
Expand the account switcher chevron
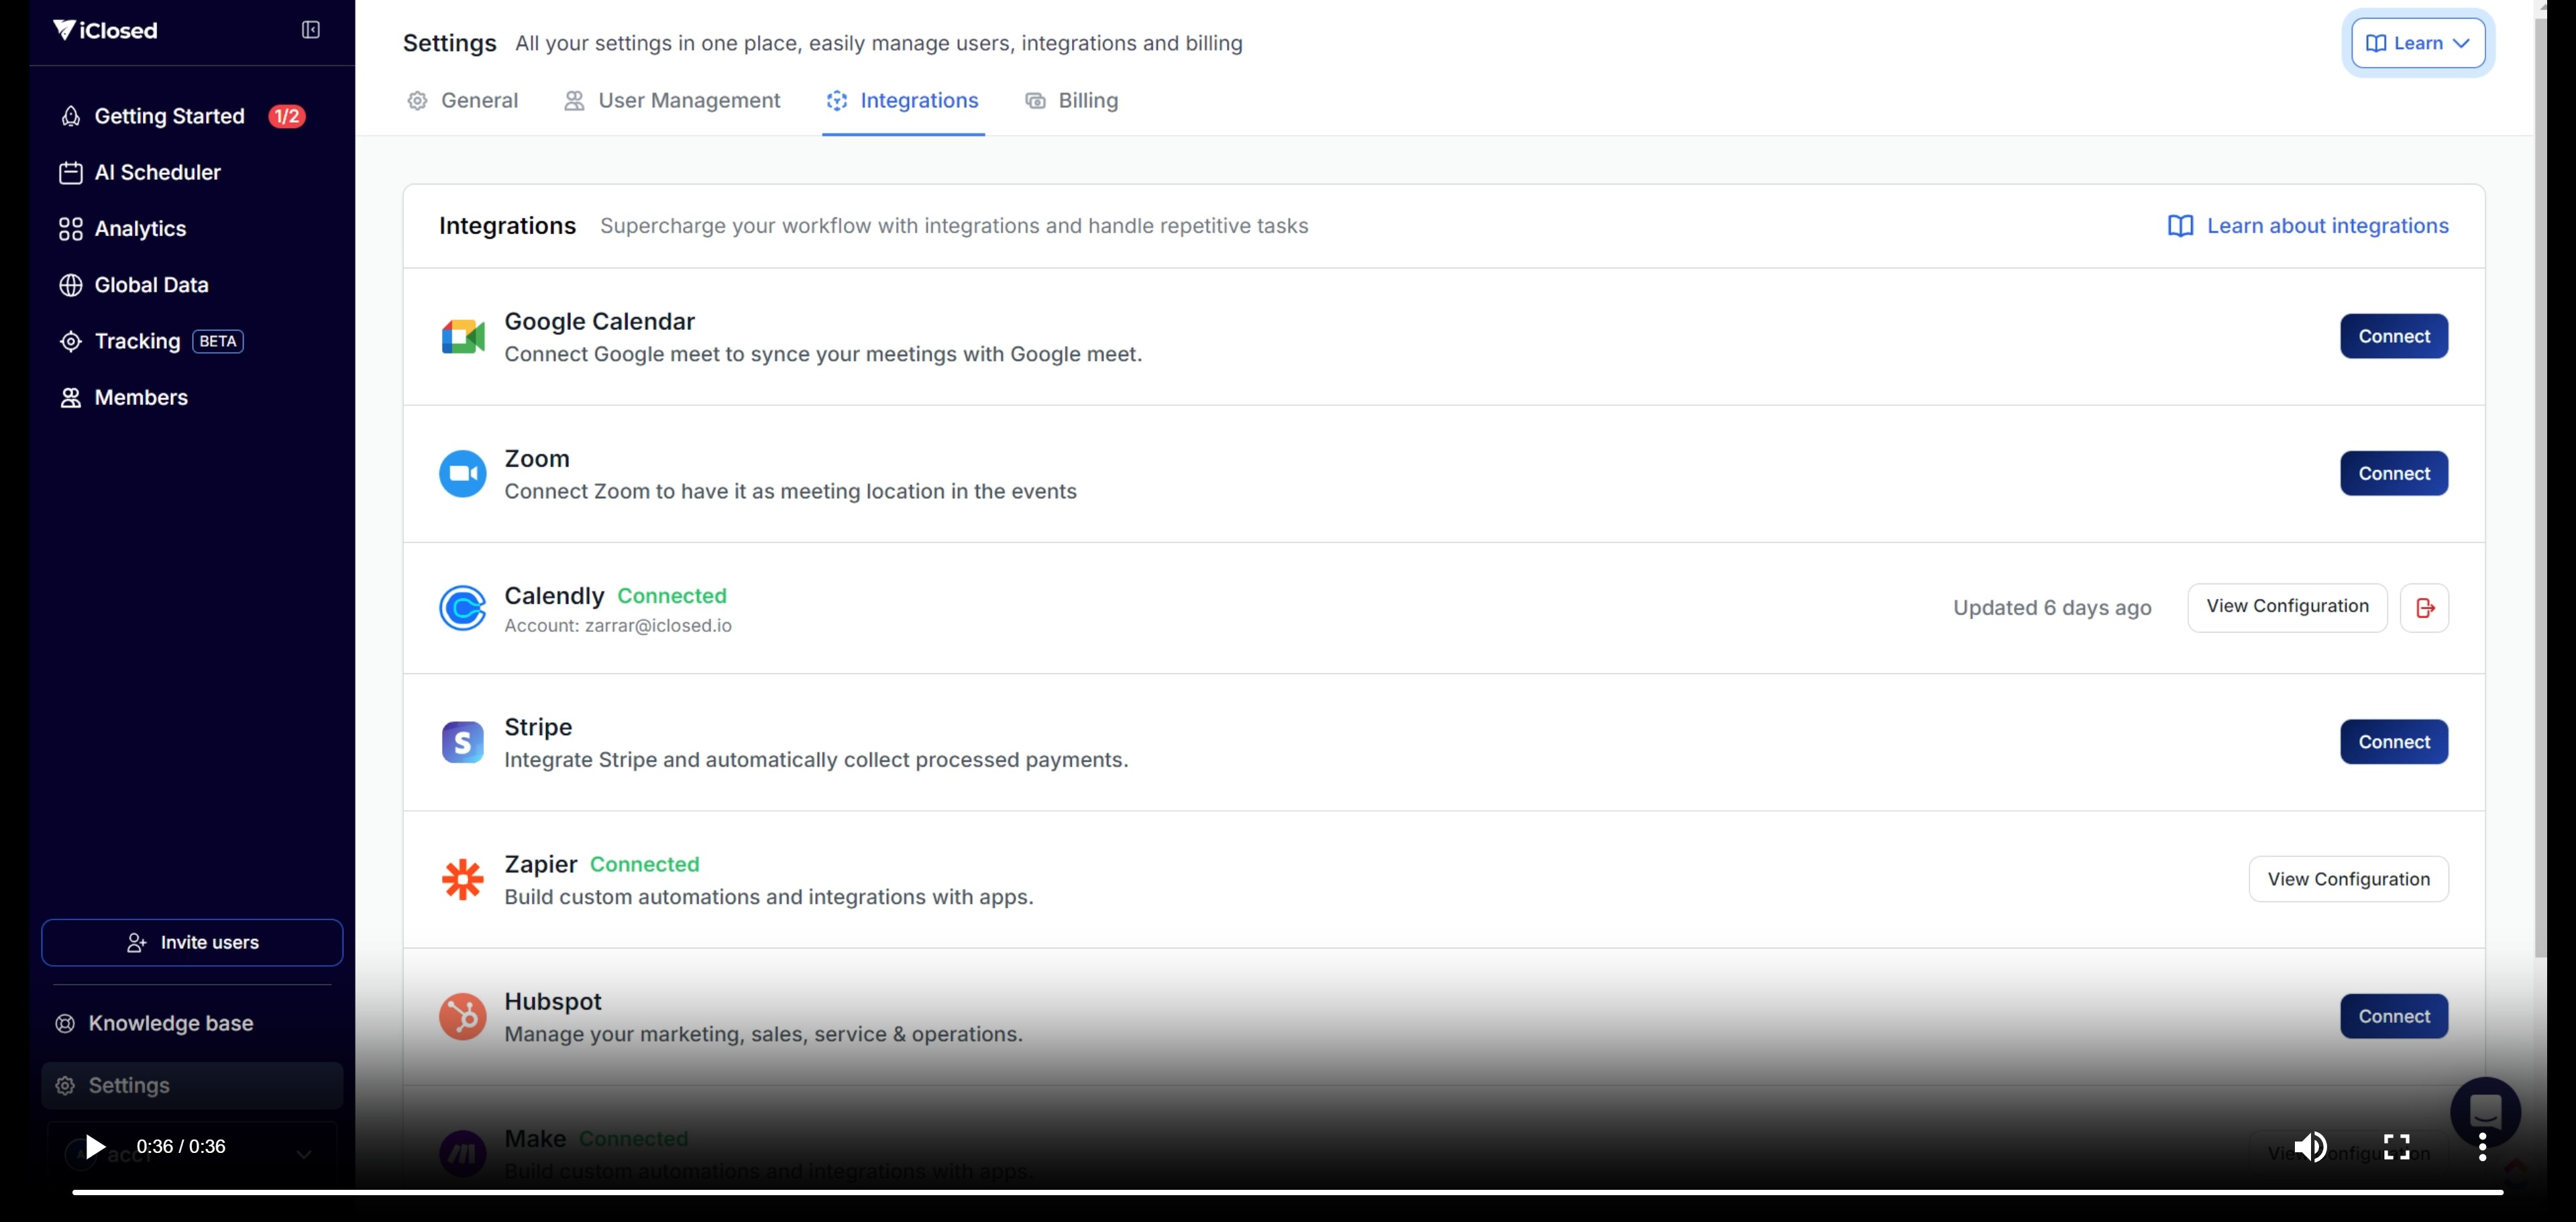[x=304, y=1154]
